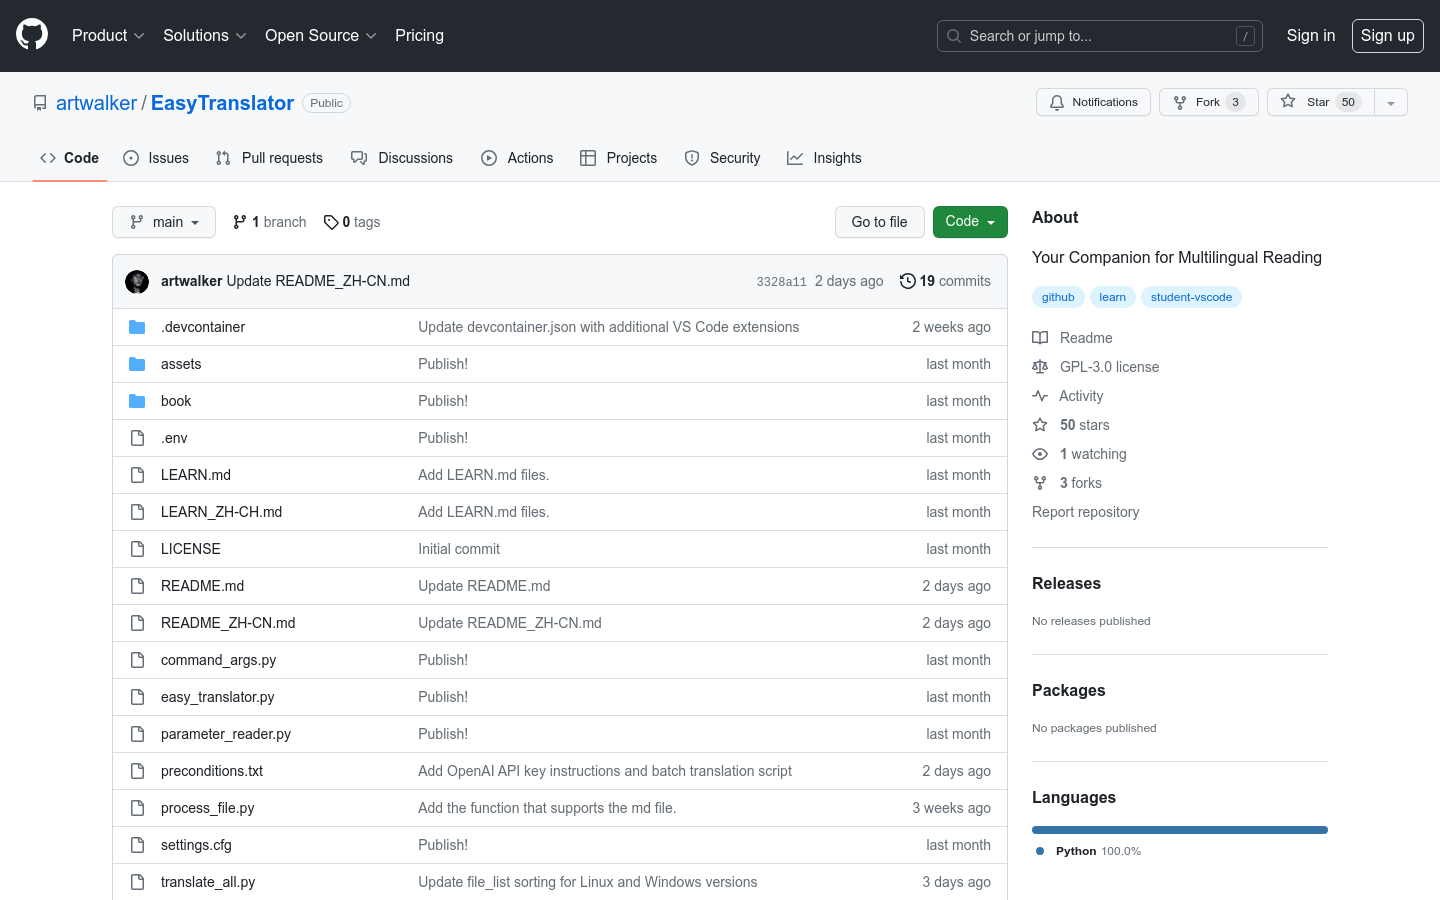1440x900 pixels.
Task: Expand the Open Source menu
Action: 321,35
